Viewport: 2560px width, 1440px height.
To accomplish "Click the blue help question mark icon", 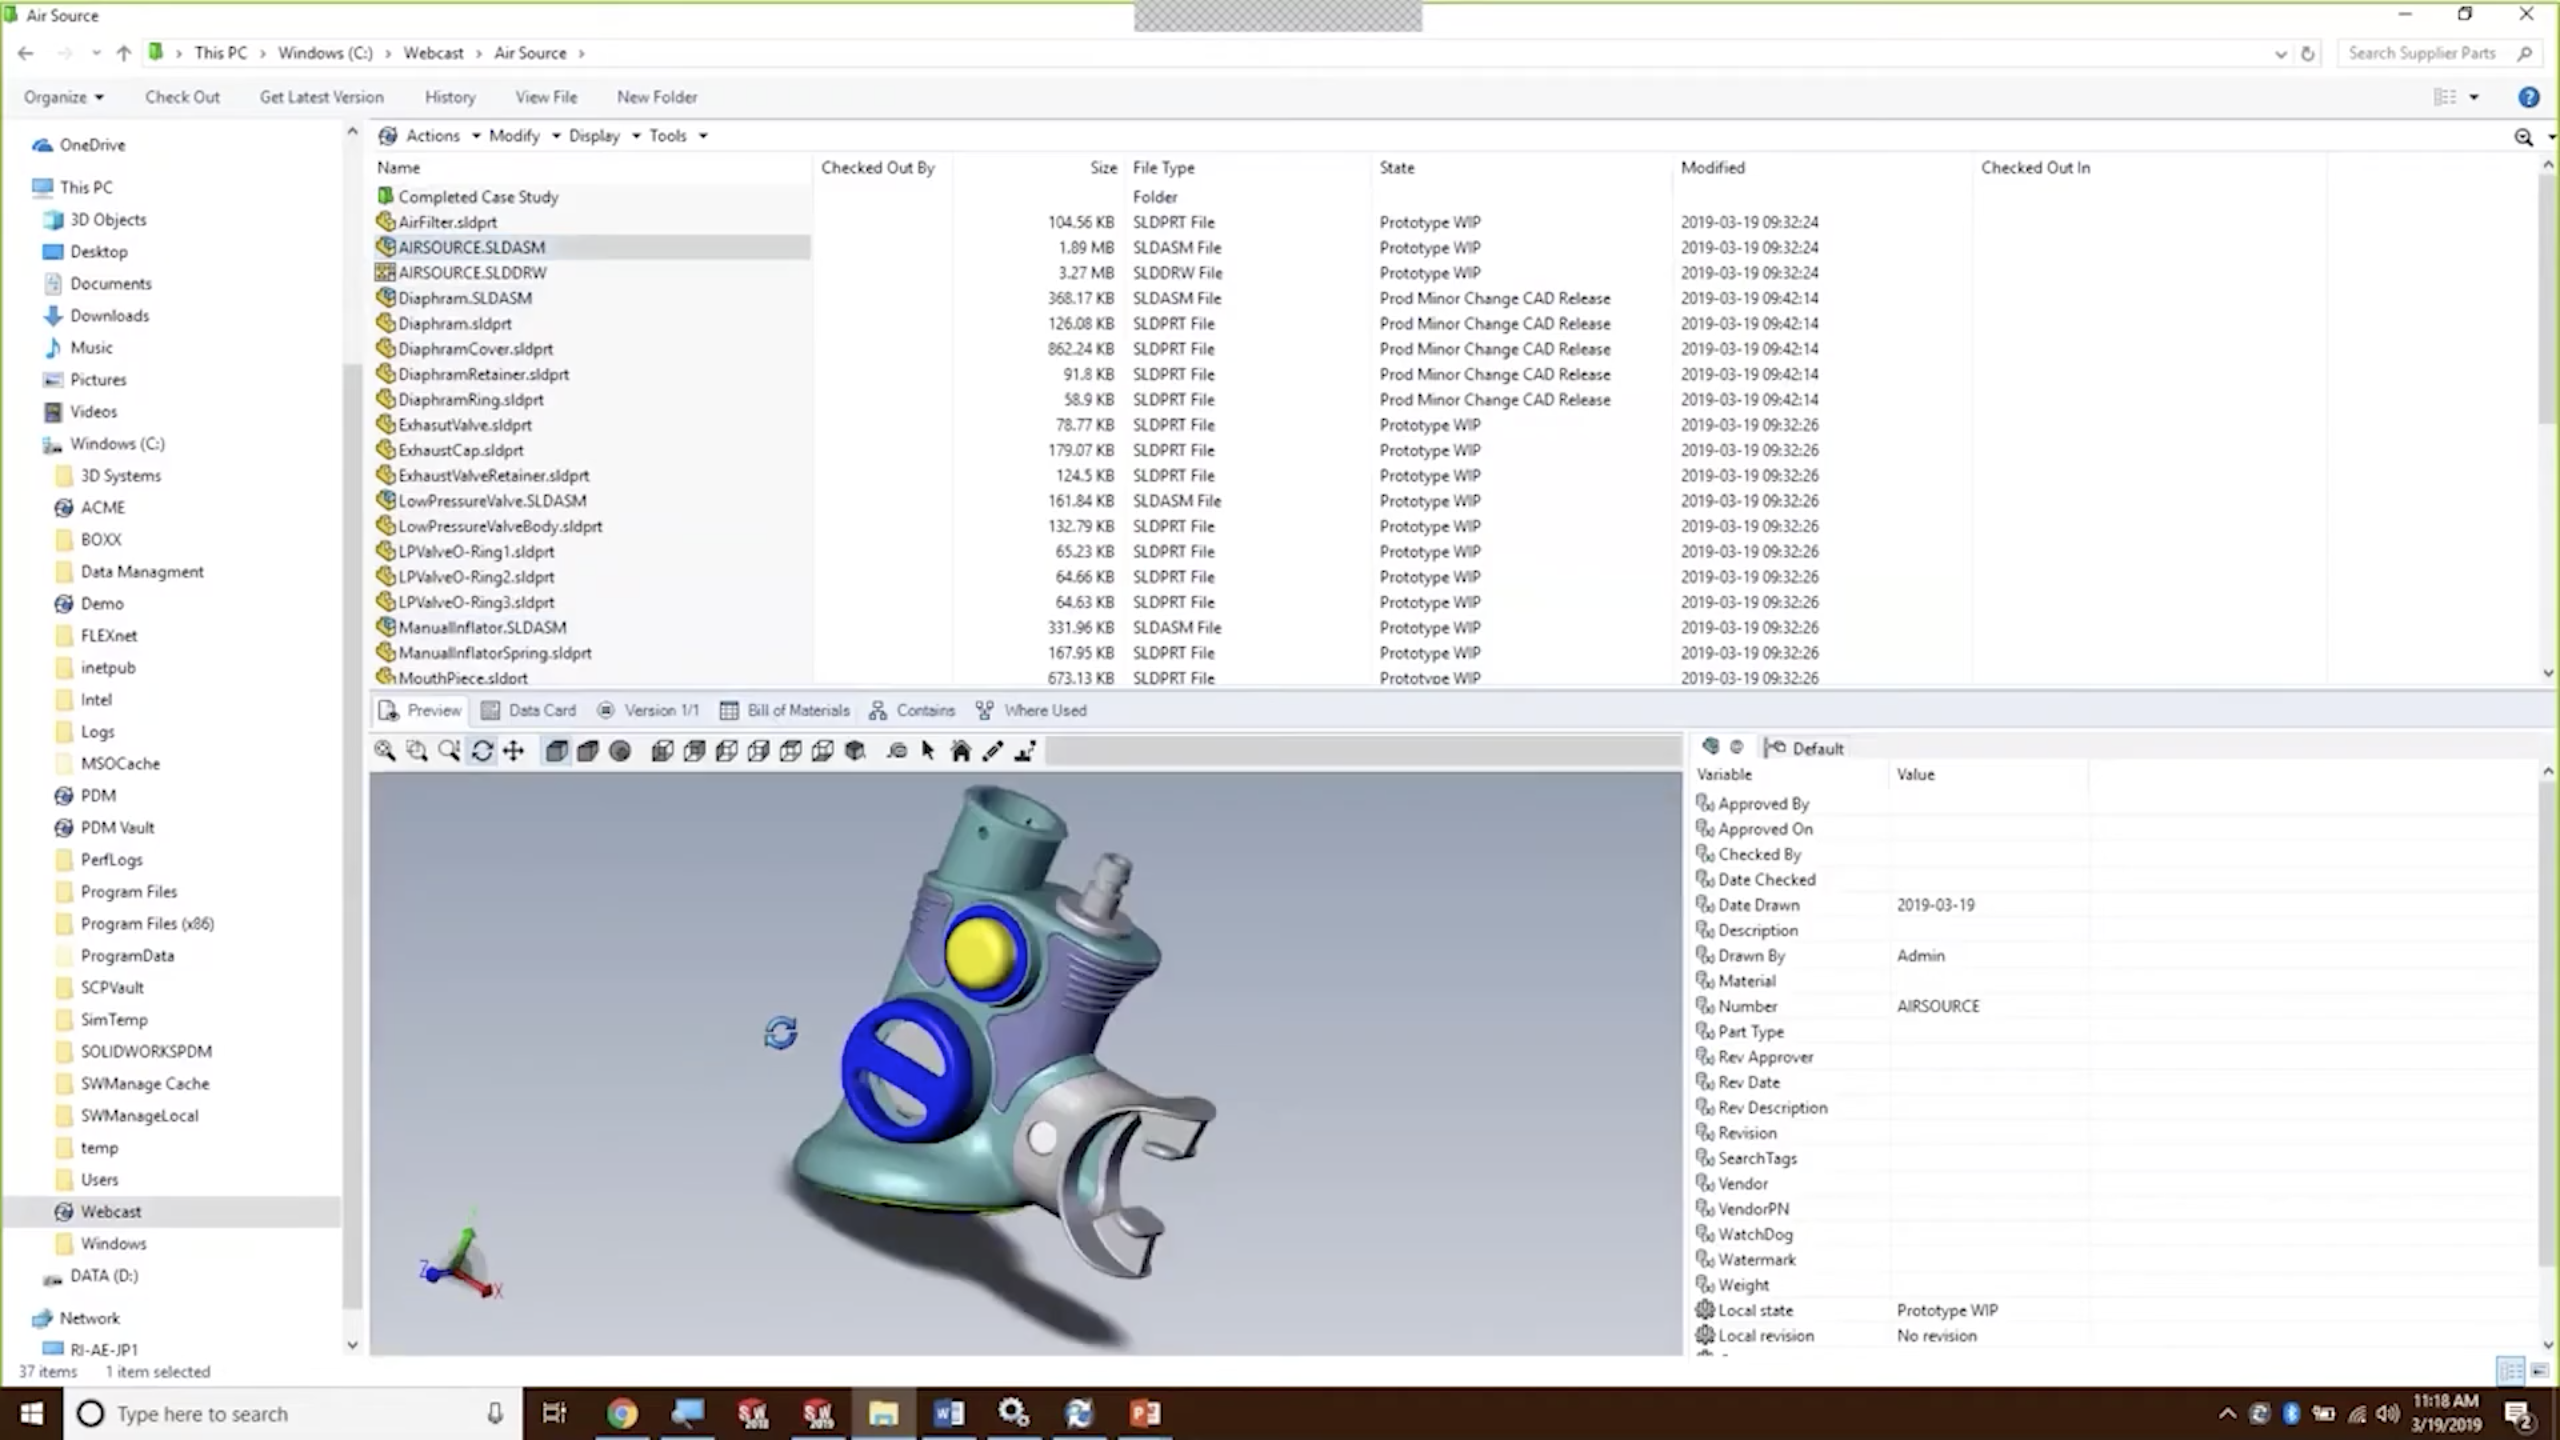I will 2528,97.
